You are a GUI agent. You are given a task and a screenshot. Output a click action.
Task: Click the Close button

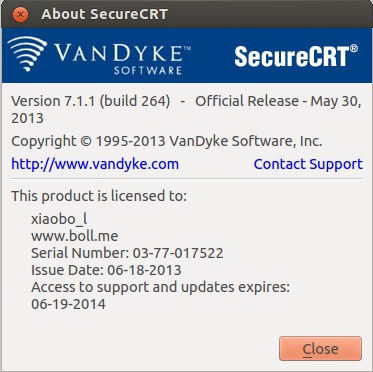click(320, 348)
